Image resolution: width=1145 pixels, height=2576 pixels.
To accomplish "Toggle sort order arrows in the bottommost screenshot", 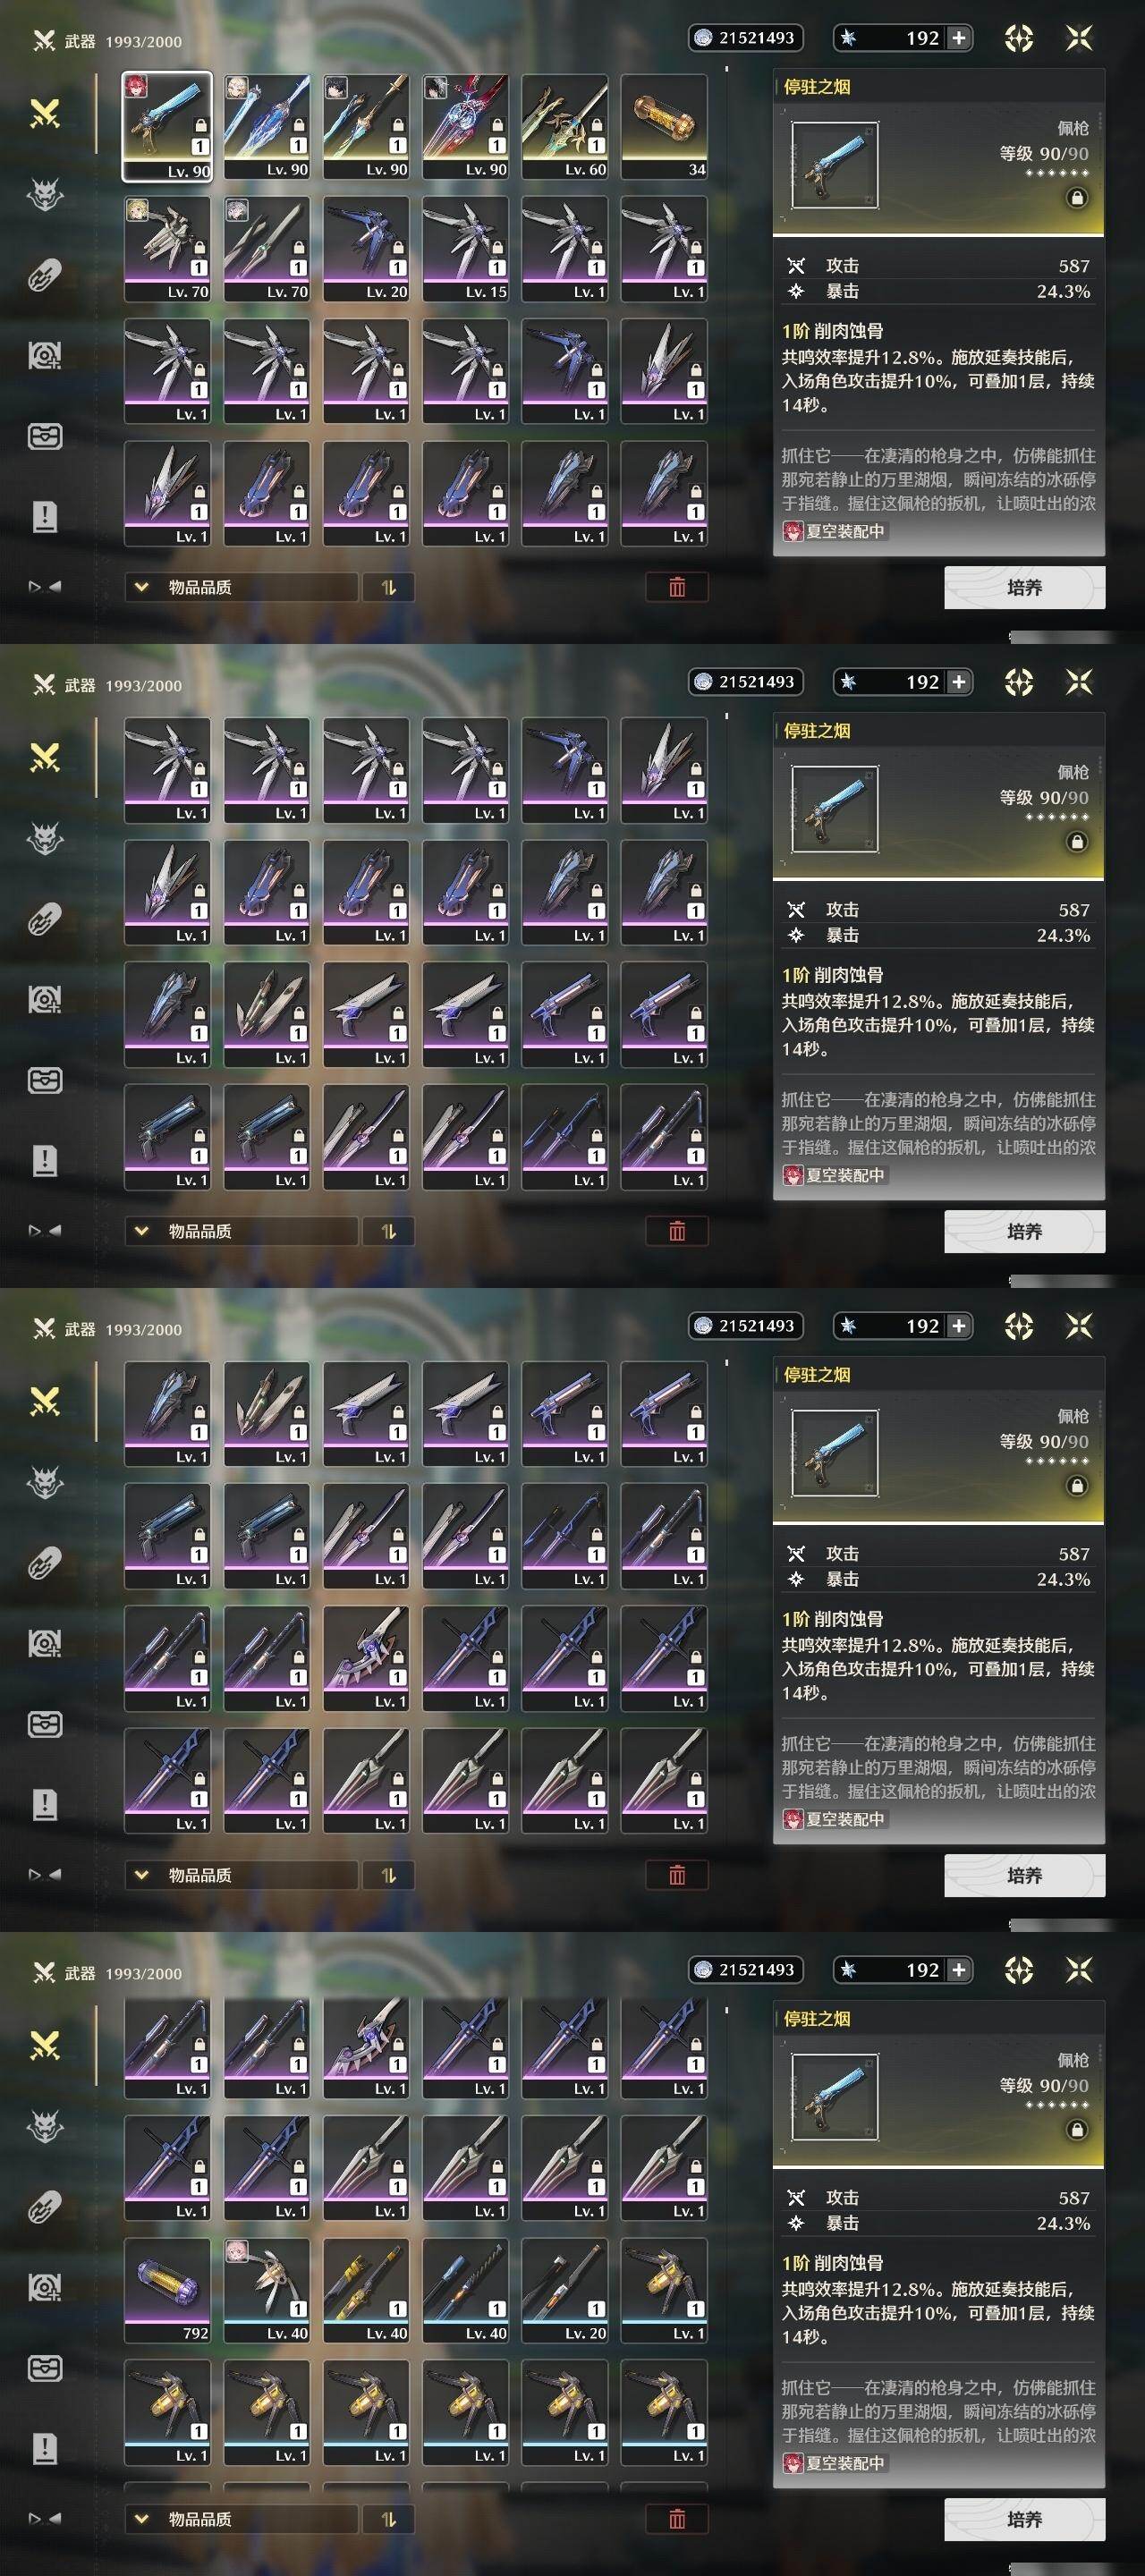I will click(388, 2519).
